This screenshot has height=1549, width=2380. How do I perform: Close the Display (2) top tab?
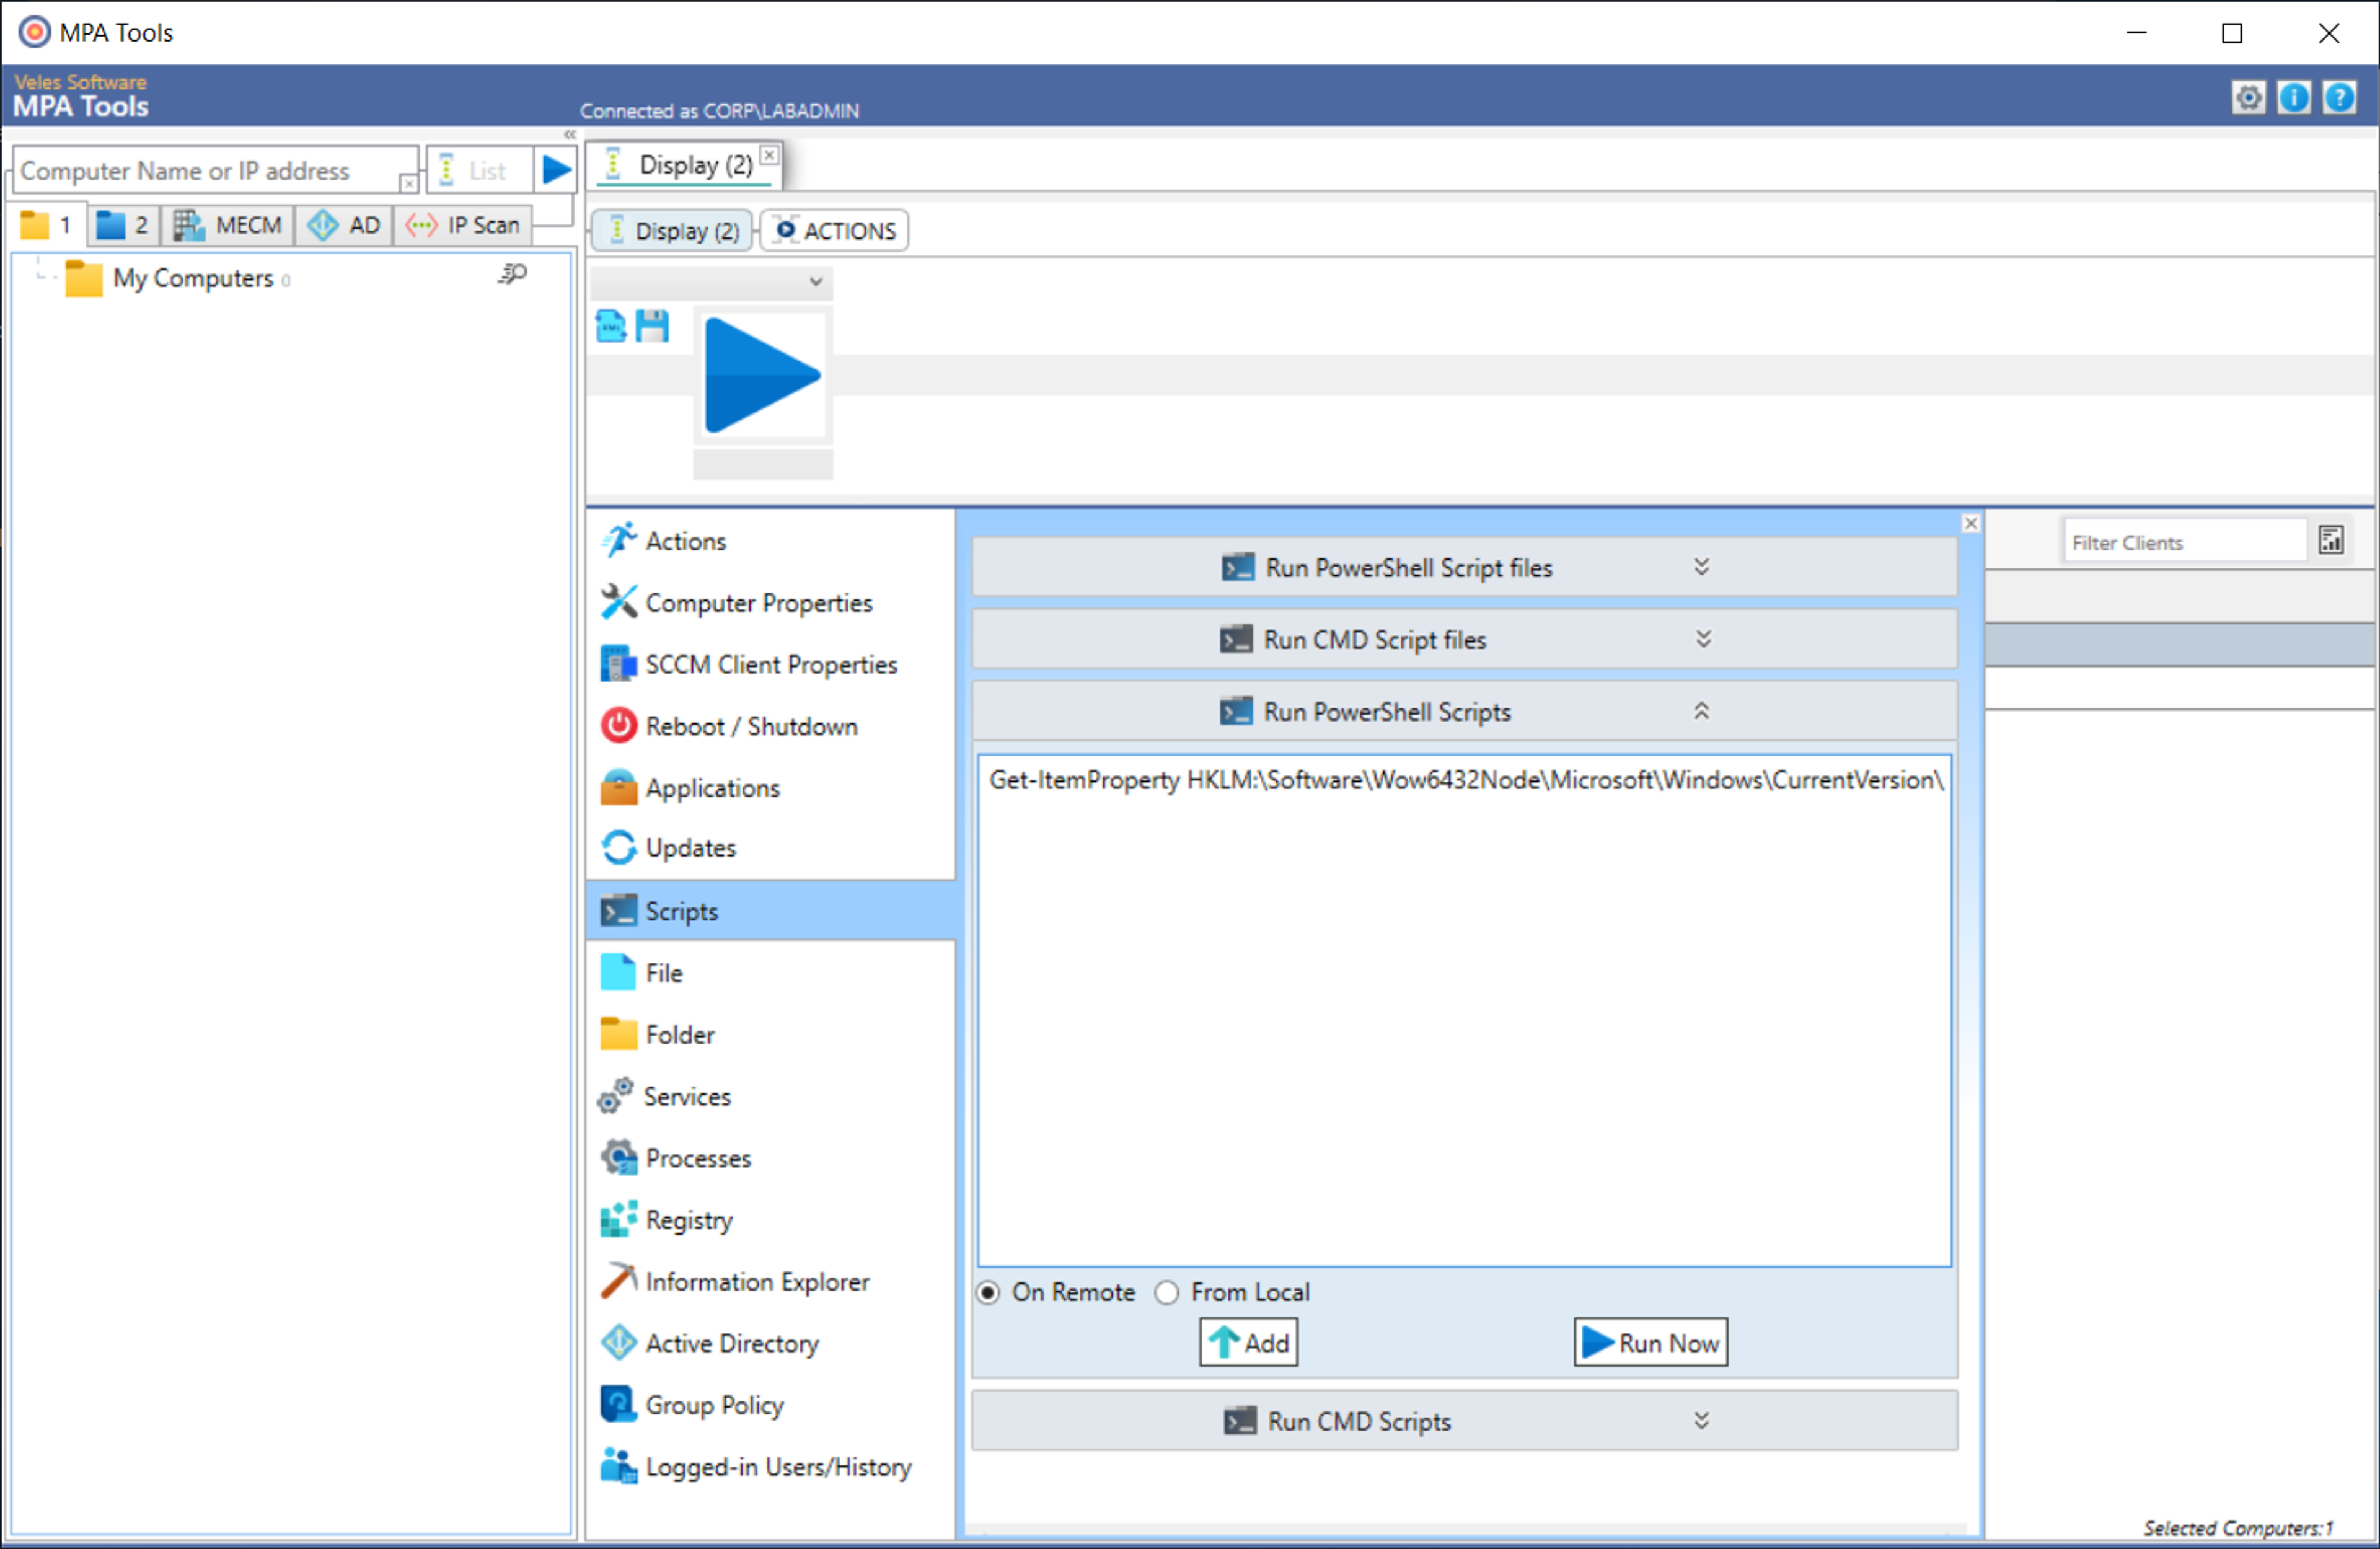769,155
